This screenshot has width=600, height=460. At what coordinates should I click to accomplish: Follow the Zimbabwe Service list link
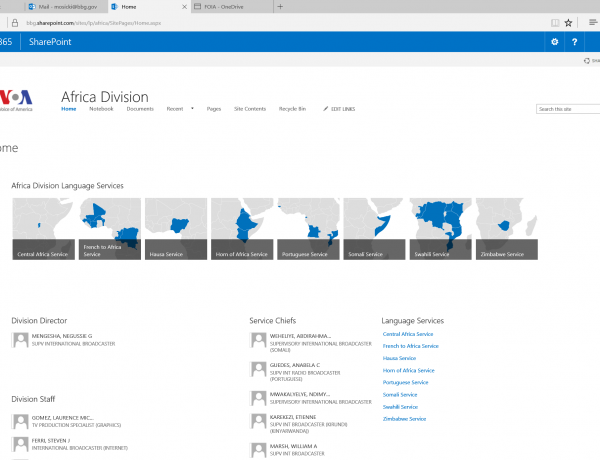404,419
